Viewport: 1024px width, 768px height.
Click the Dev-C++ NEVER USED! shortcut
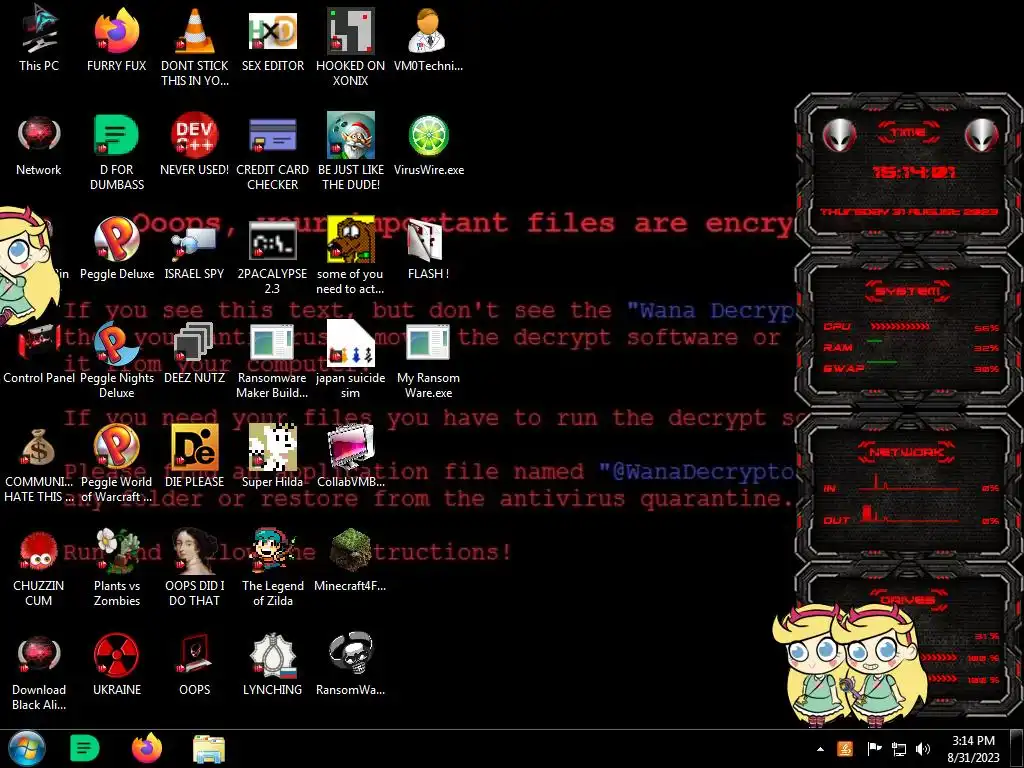(x=195, y=145)
